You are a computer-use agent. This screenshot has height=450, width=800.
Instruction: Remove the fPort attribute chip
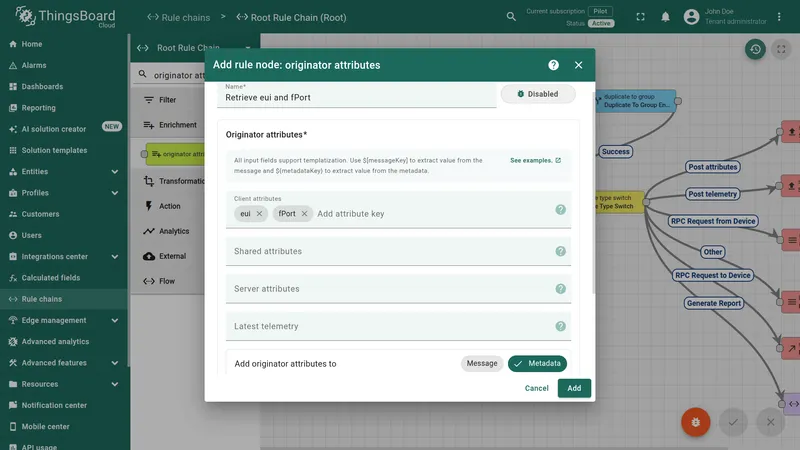point(304,213)
